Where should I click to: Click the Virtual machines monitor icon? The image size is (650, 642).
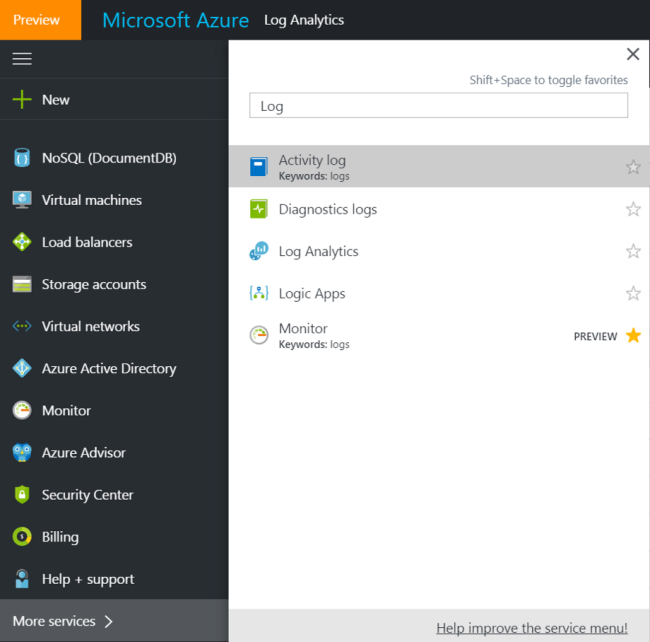(22, 200)
